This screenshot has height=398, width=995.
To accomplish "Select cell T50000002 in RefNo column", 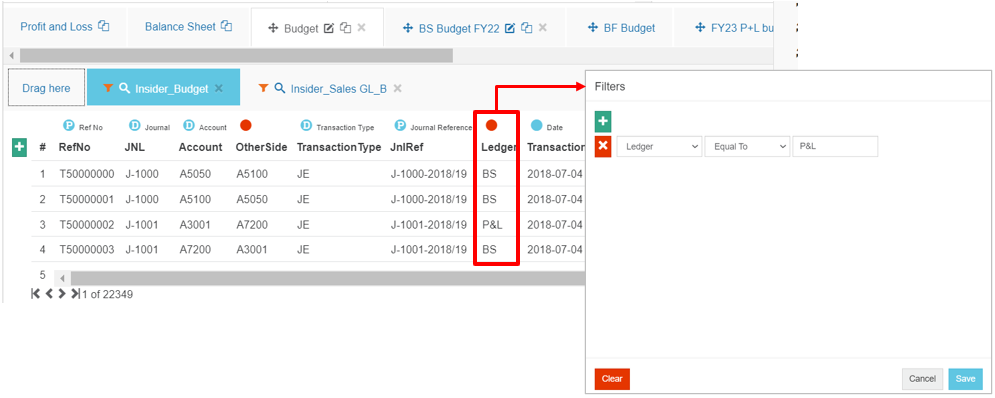I will click(87, 224).
